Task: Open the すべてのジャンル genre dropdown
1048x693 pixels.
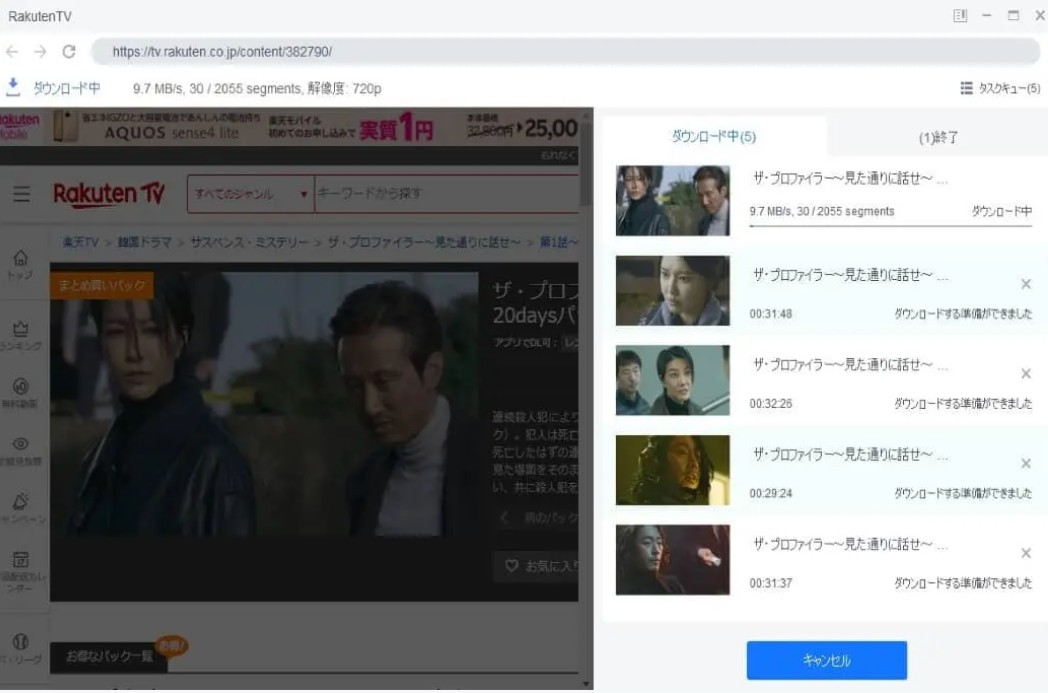Action: 251,194
